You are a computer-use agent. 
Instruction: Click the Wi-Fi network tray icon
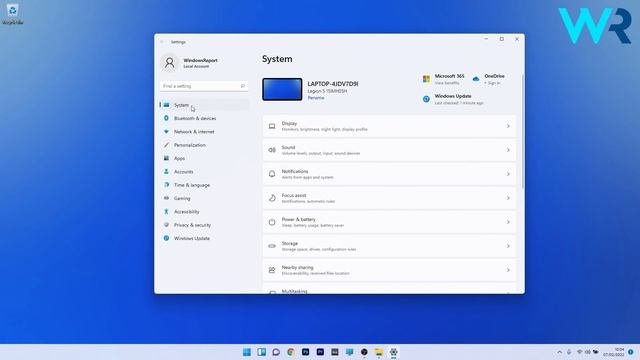[x=579, y=352]
